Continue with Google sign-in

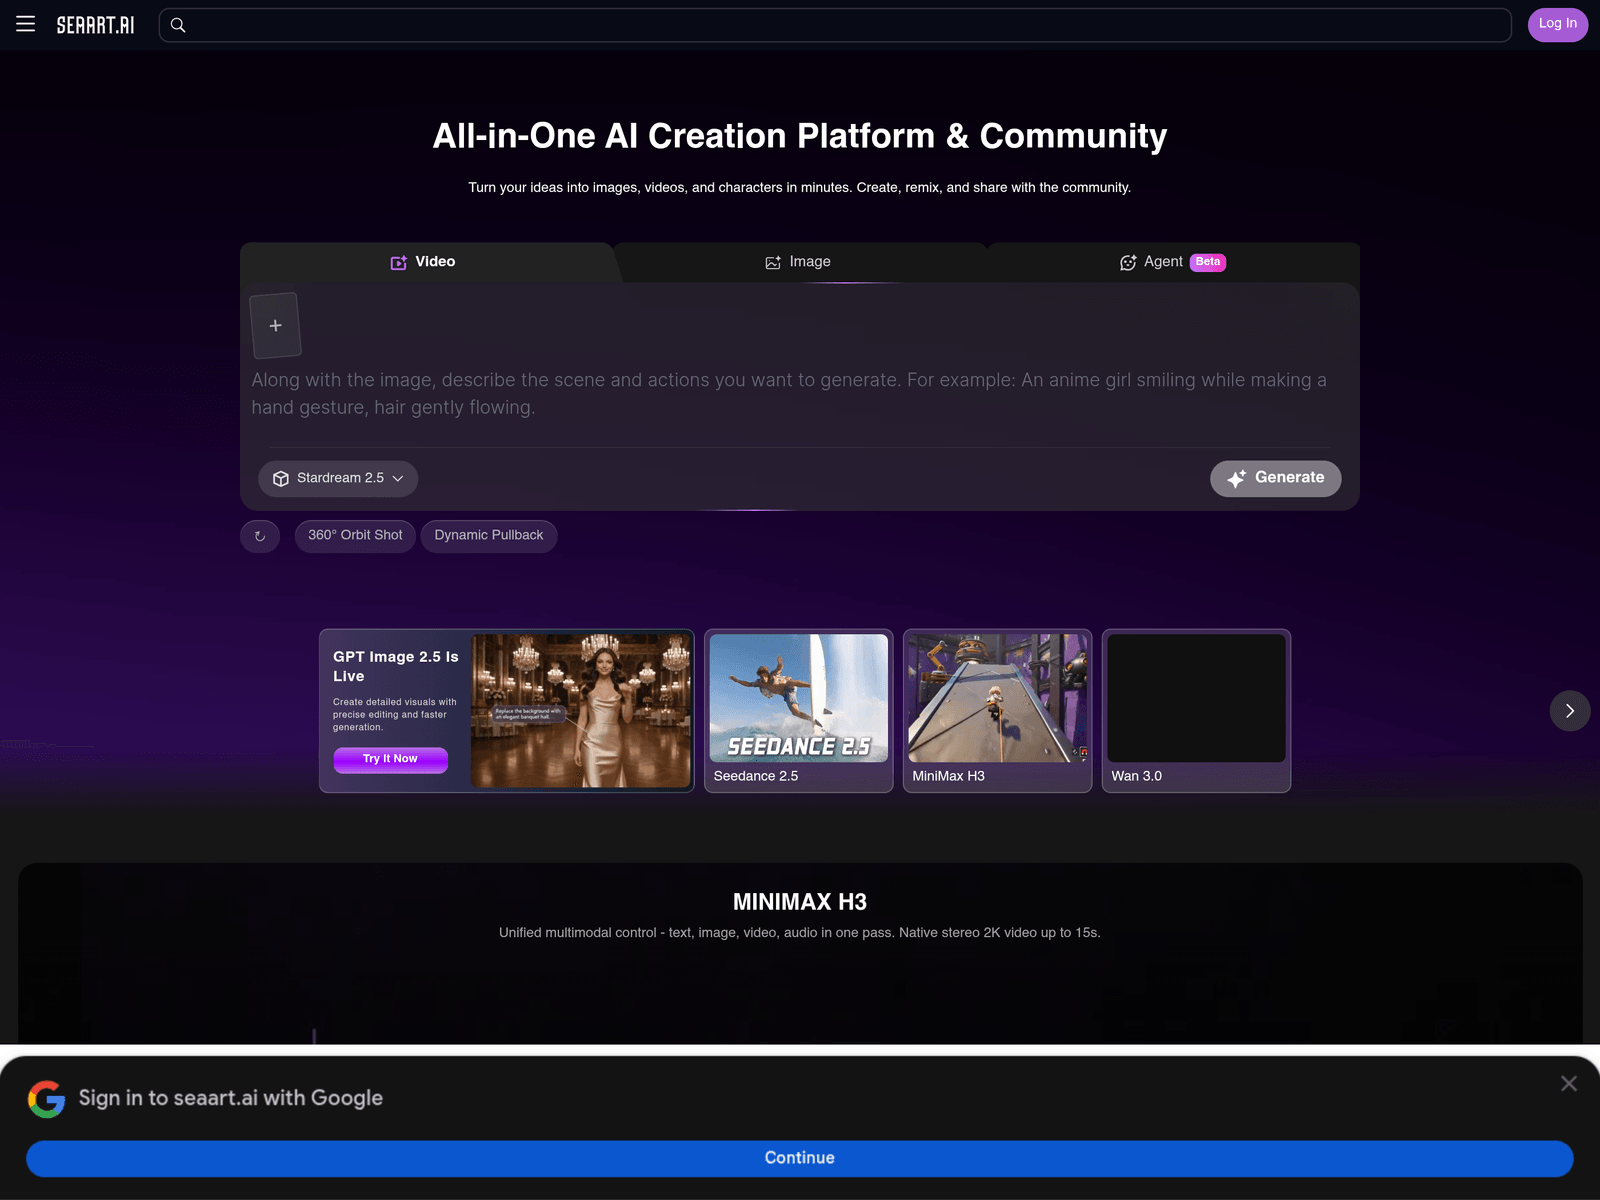pyautogui.click(x=800, y=1158)
